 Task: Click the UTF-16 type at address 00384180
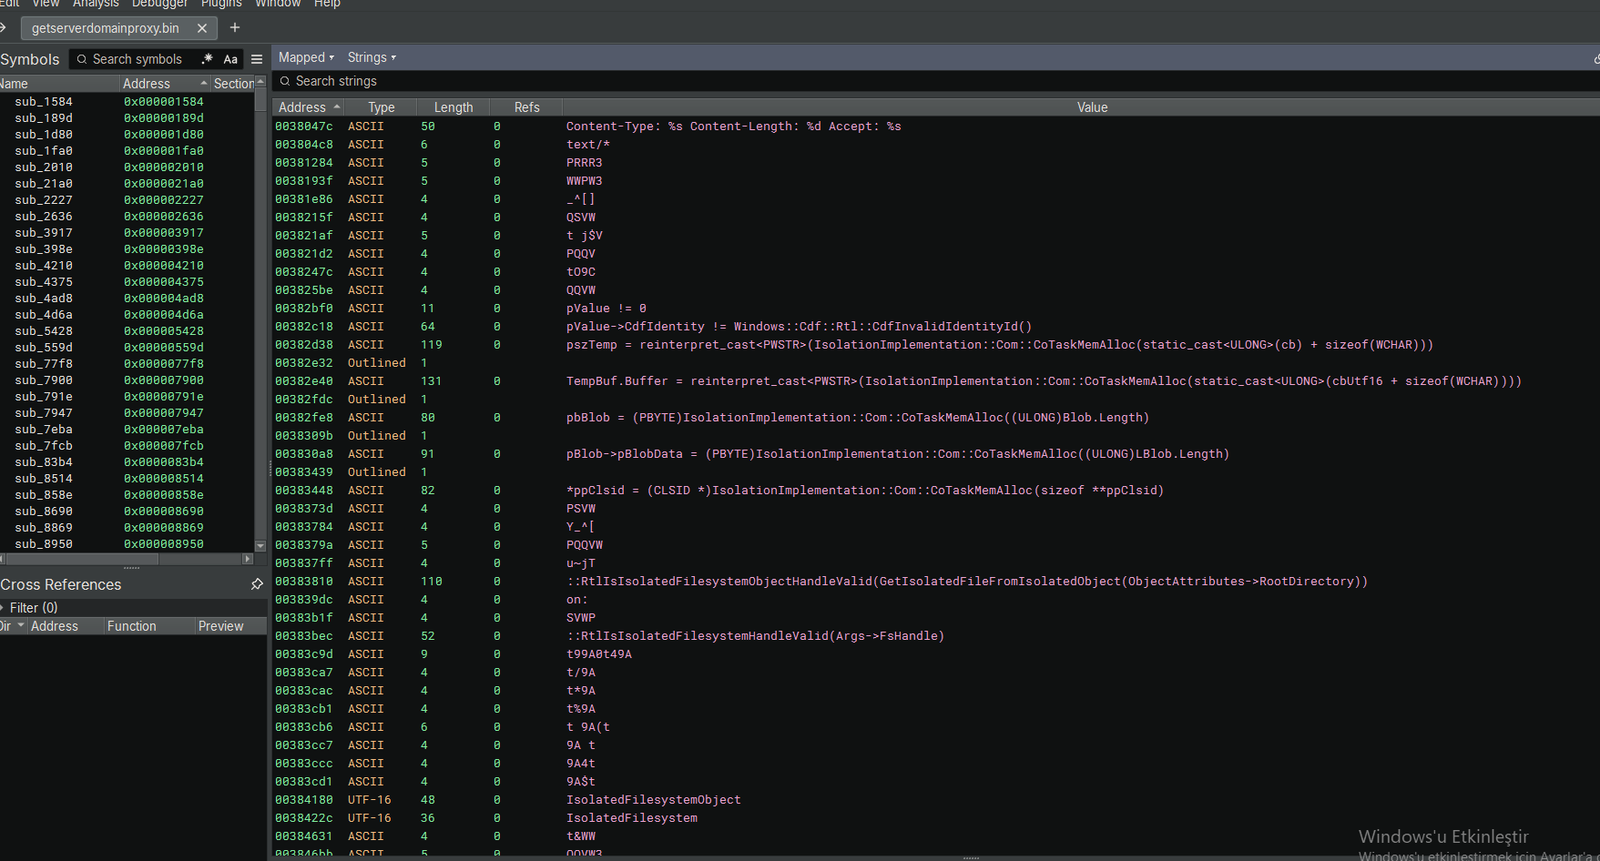tap(370, 800)
